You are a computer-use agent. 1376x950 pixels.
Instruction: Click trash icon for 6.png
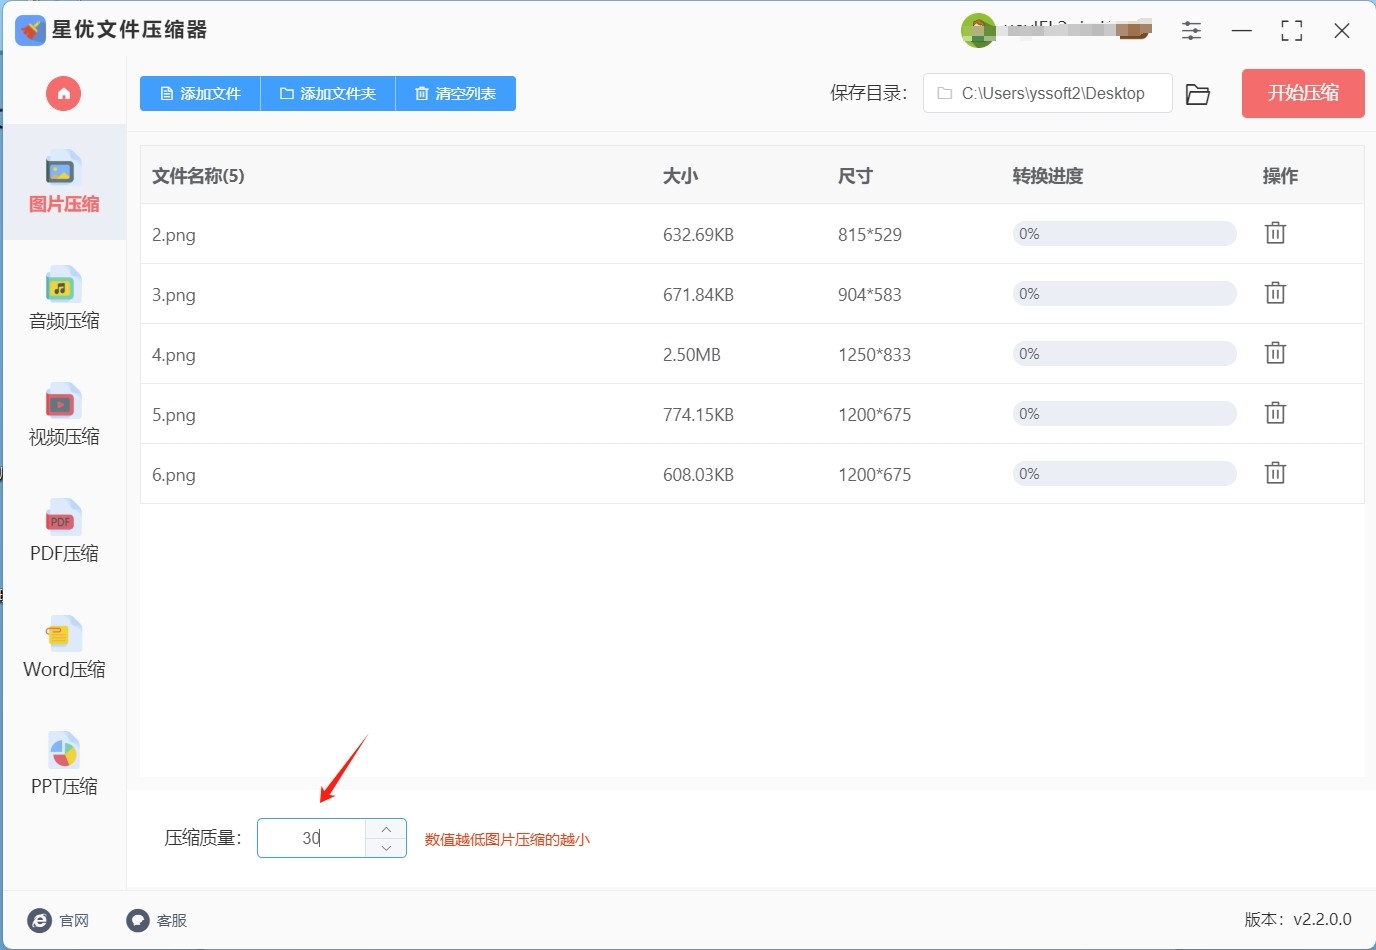point(1275,473)
